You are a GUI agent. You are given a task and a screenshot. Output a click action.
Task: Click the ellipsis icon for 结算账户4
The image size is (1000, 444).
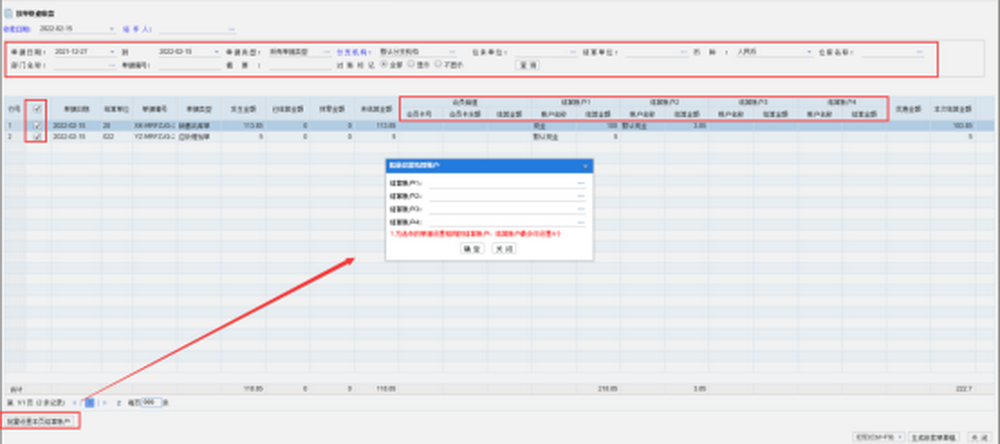coord(581,223)
